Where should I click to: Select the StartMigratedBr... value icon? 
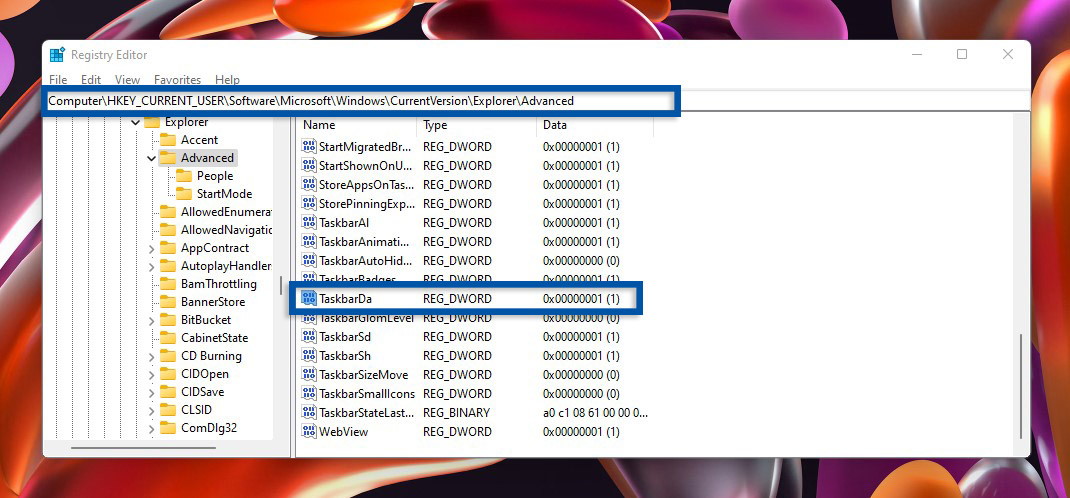pos(310,147)
